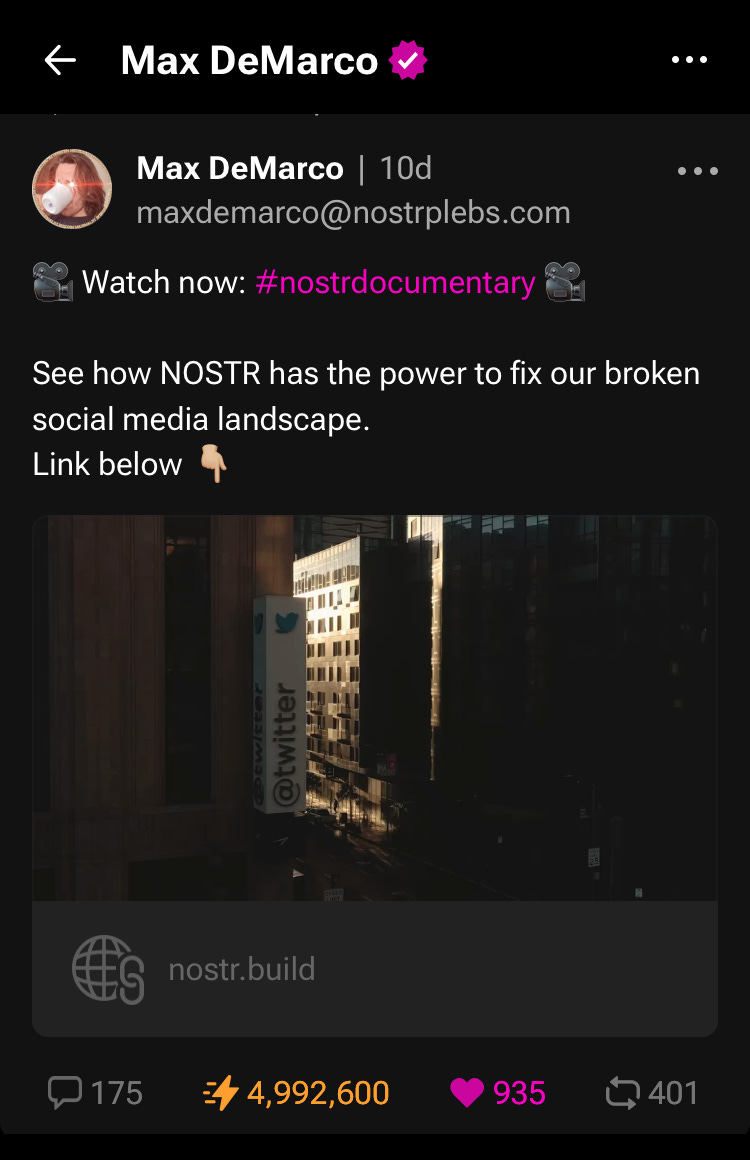Open the nostr.build link
The height and width of the screenshot is (1160, 750).
[x=242, y=969]
